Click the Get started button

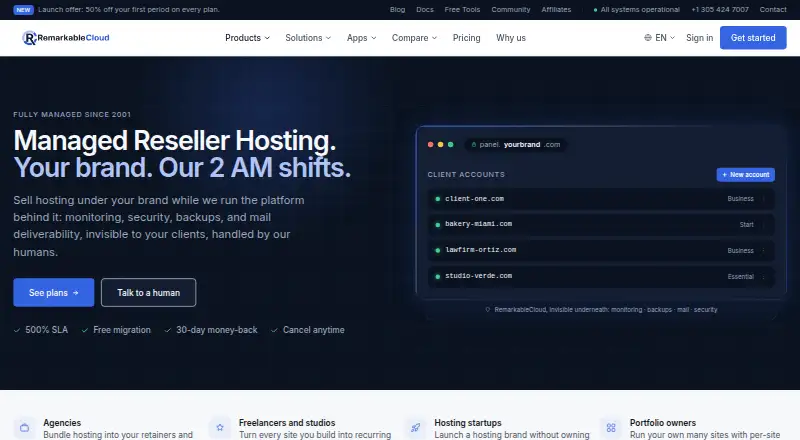point(753,38)
